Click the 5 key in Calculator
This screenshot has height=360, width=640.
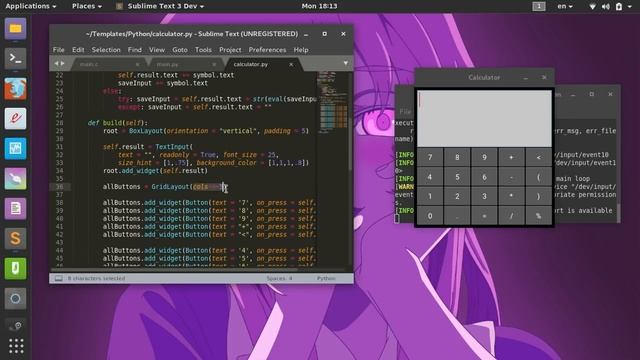coord(457,177)
